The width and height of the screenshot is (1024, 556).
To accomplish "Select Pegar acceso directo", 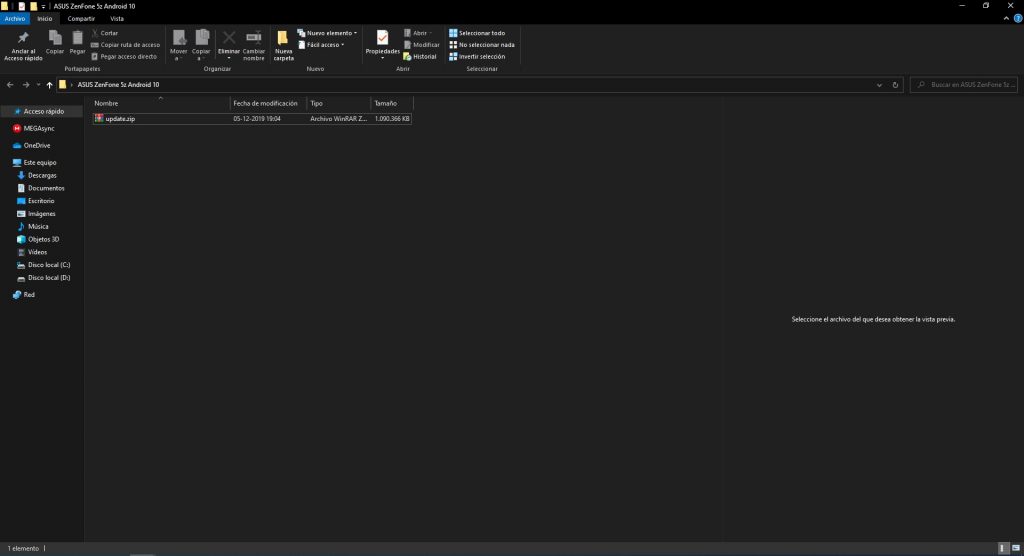I will (124, 56).
